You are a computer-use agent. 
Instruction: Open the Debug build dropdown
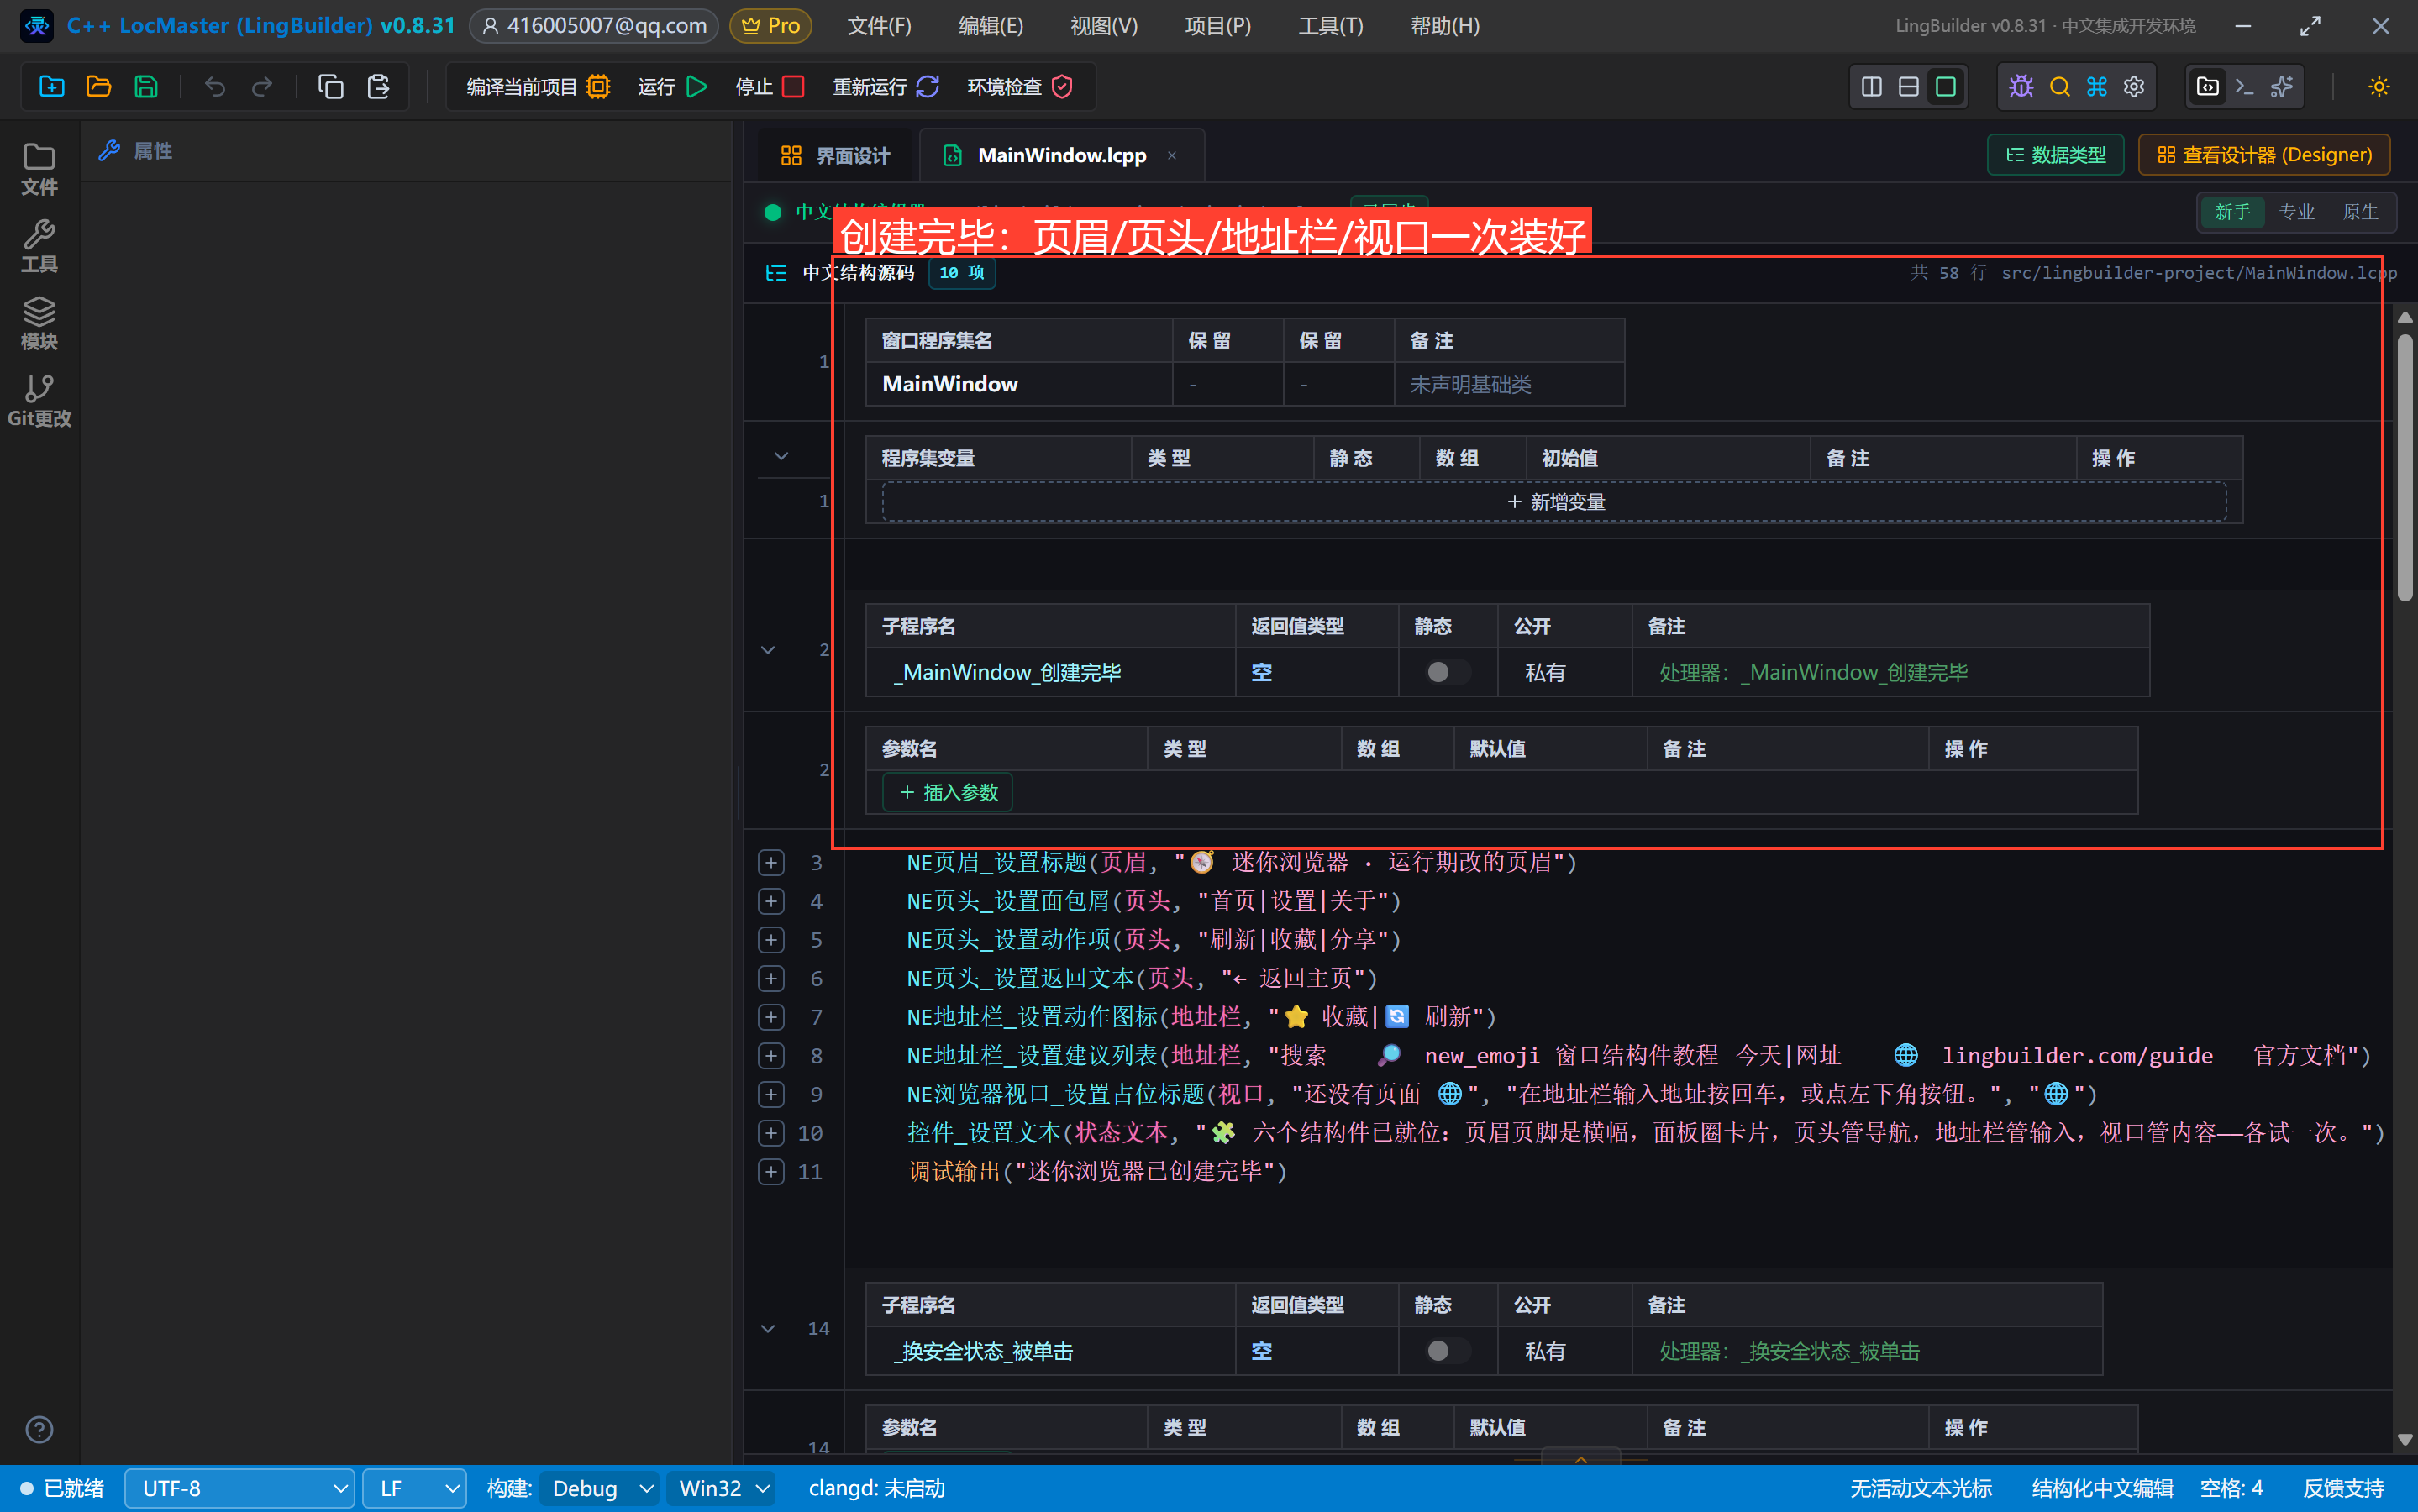(600, 1488)
